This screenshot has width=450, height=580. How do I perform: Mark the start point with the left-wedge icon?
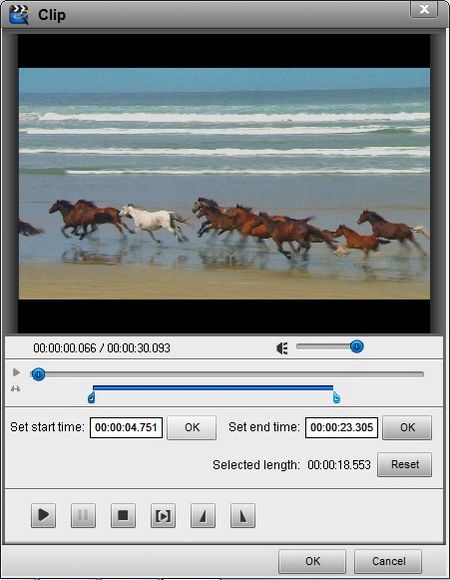(203, 515)
